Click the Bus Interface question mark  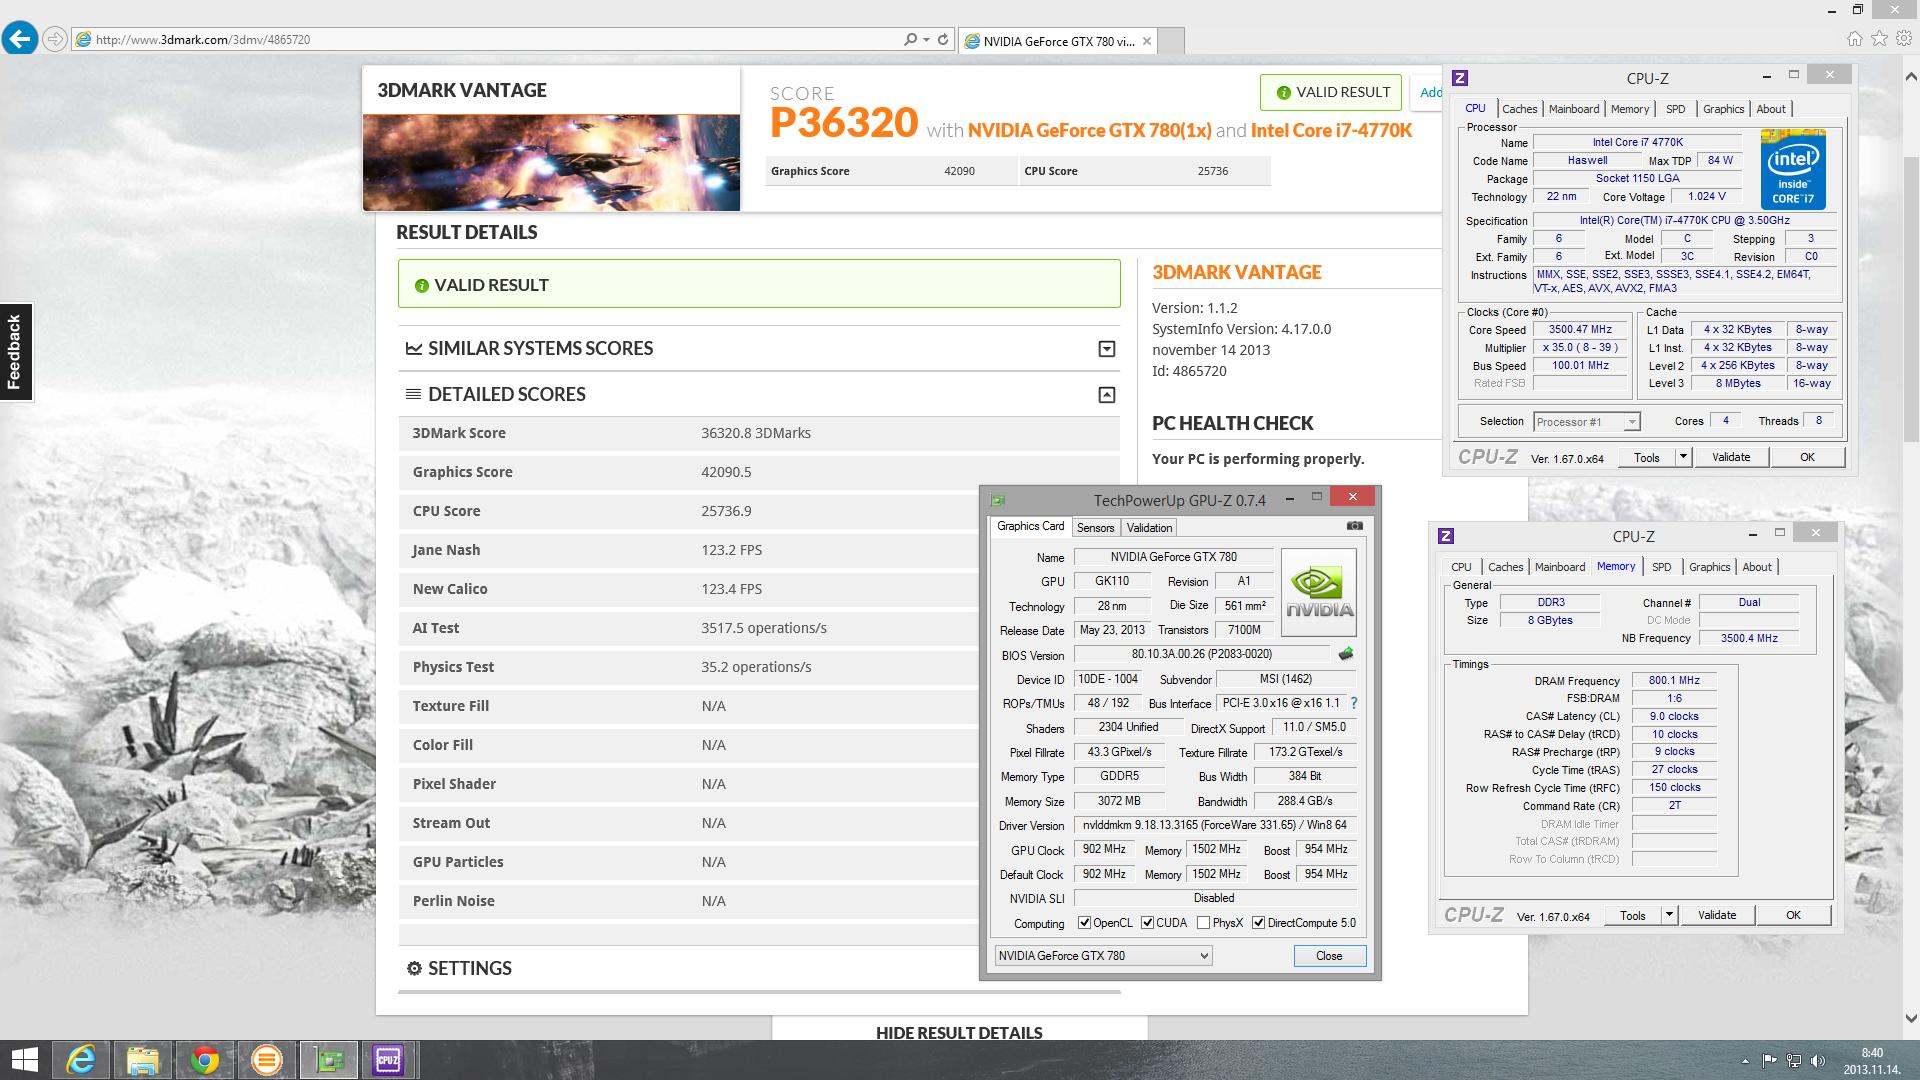coord(1354,703)
